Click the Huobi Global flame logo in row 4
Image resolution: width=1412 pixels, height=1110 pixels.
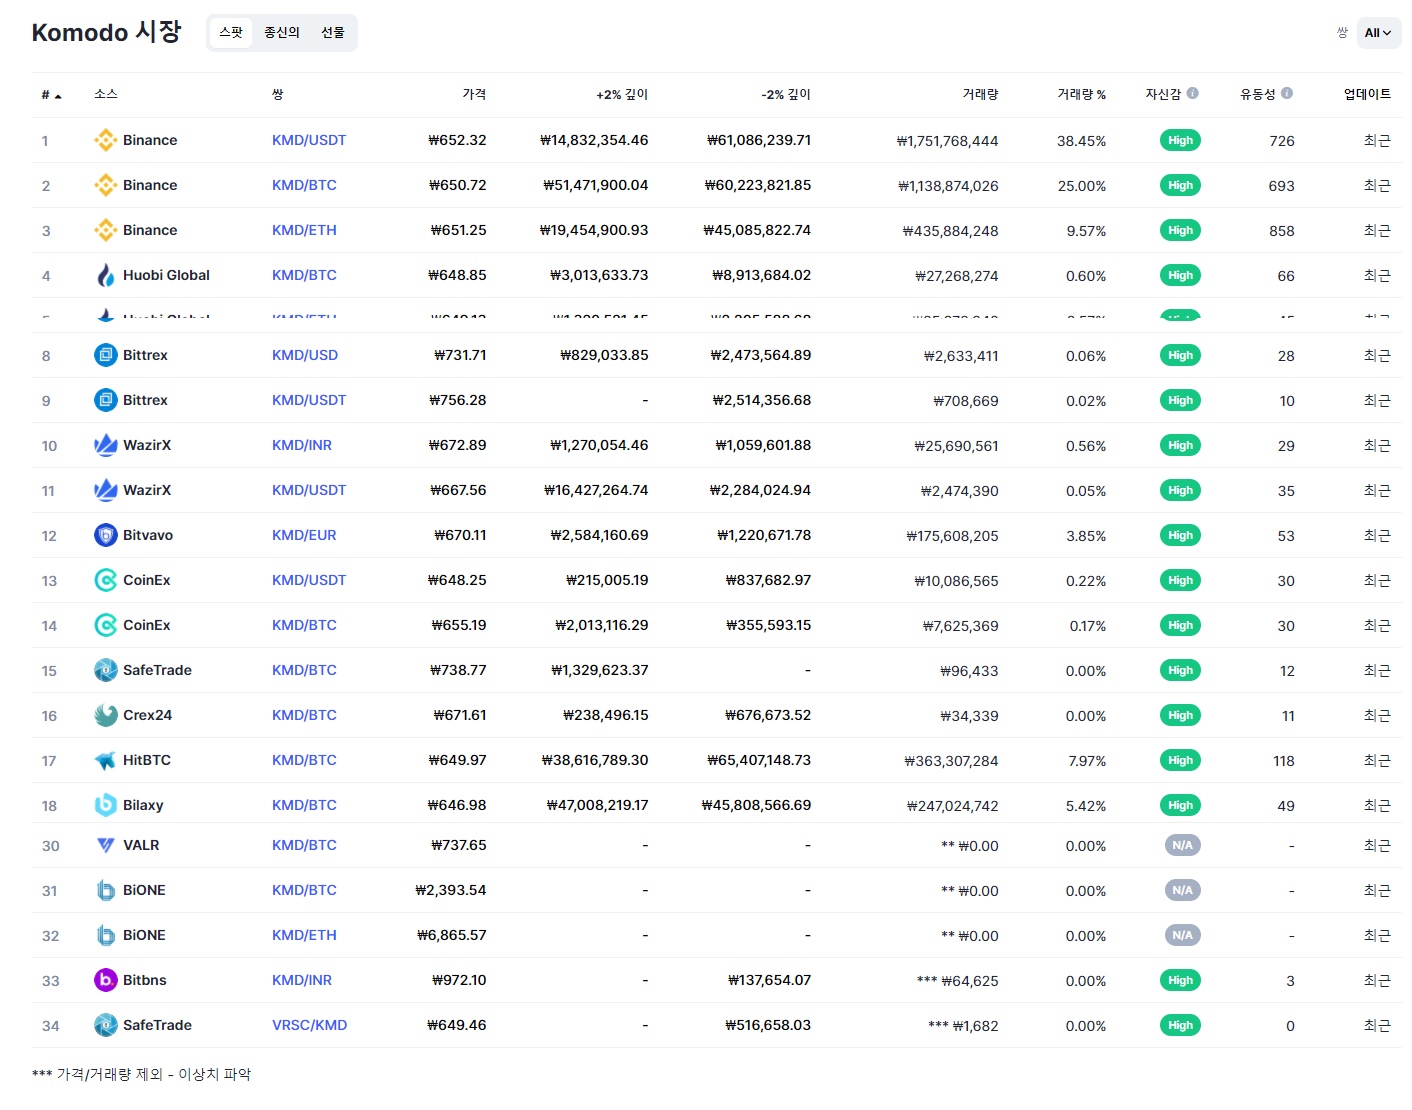tap(105, 275)
